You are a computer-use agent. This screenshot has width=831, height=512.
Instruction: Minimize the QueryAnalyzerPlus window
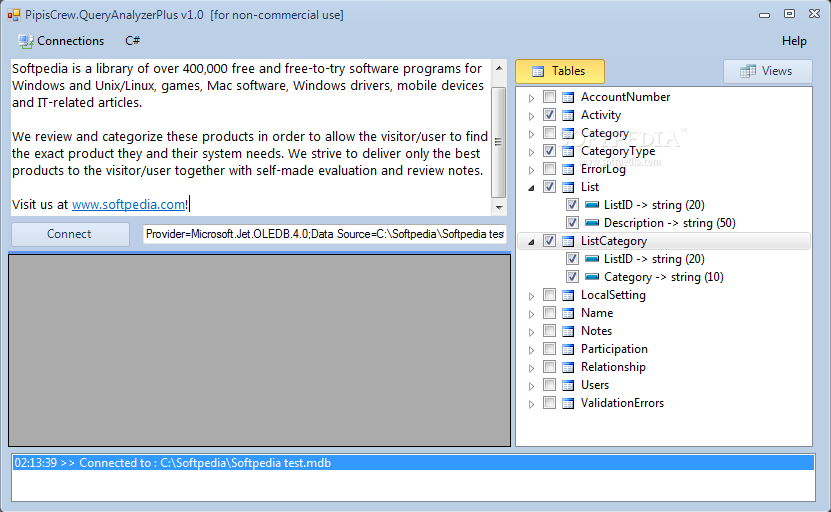[x=764, y=15]
